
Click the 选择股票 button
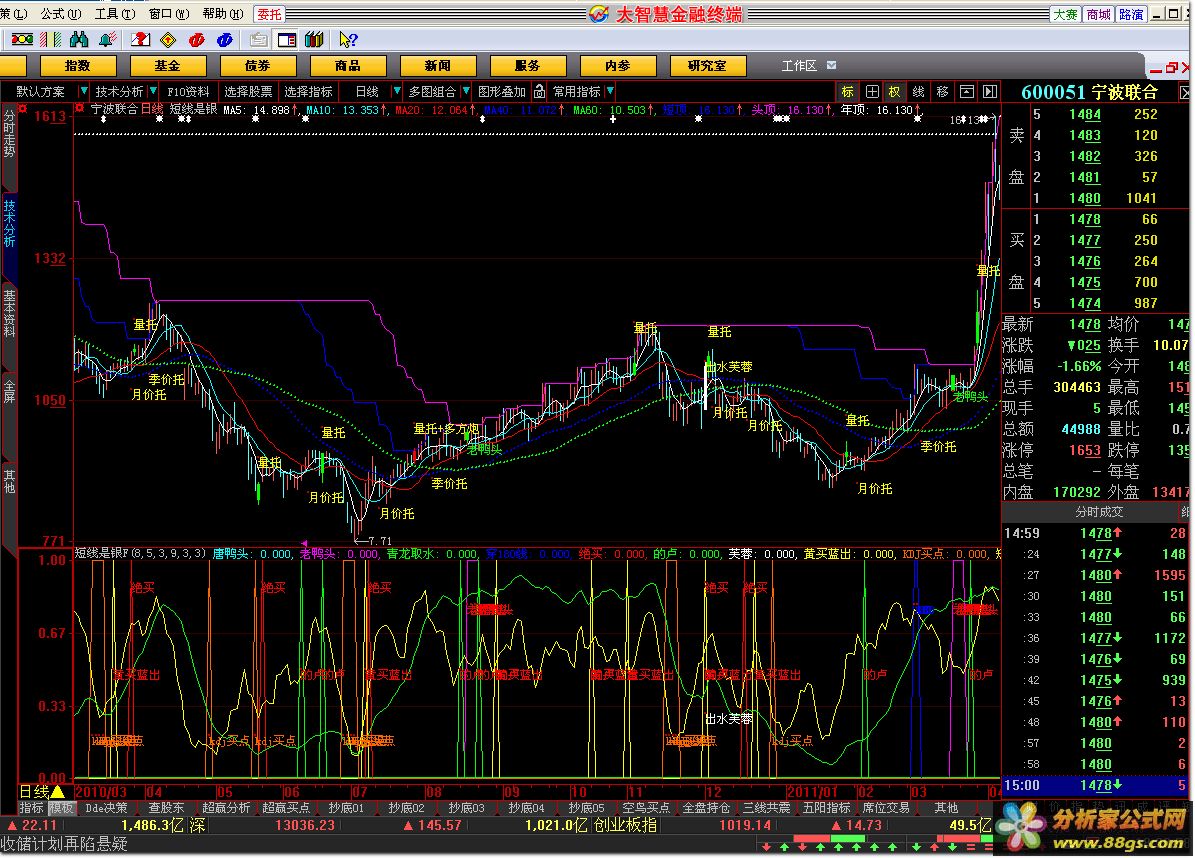tap(248, 91)
